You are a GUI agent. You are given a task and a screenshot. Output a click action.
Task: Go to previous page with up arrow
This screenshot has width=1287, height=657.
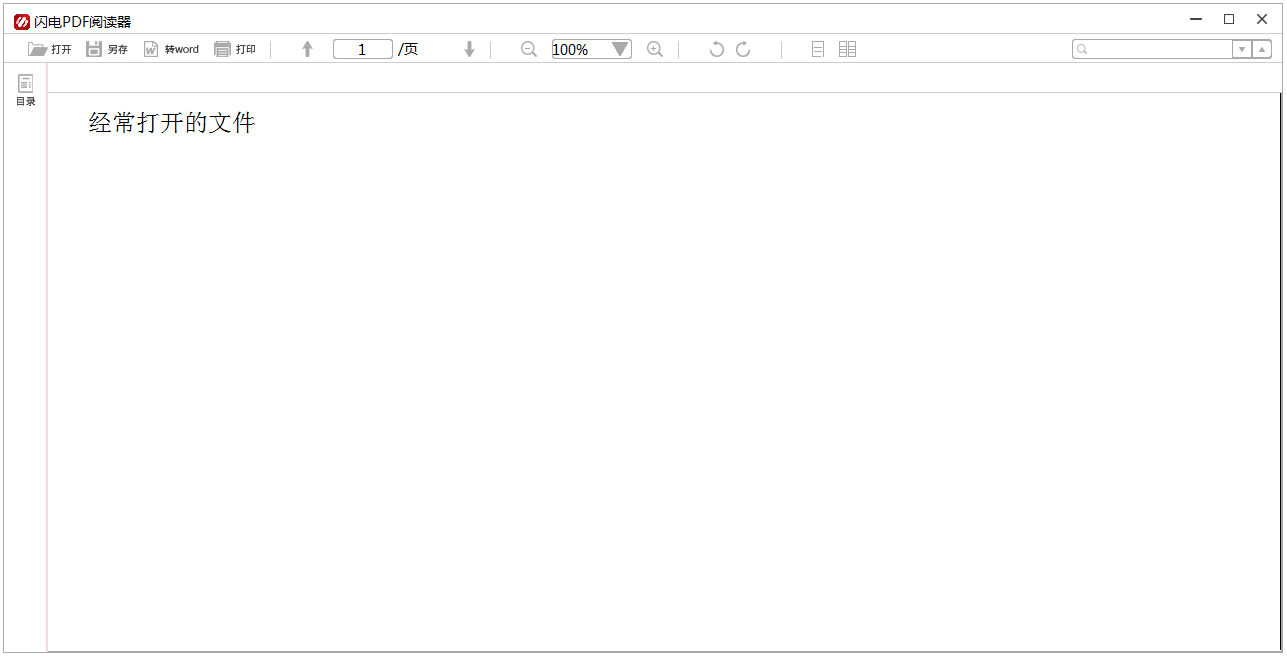[x=308, y=49]
